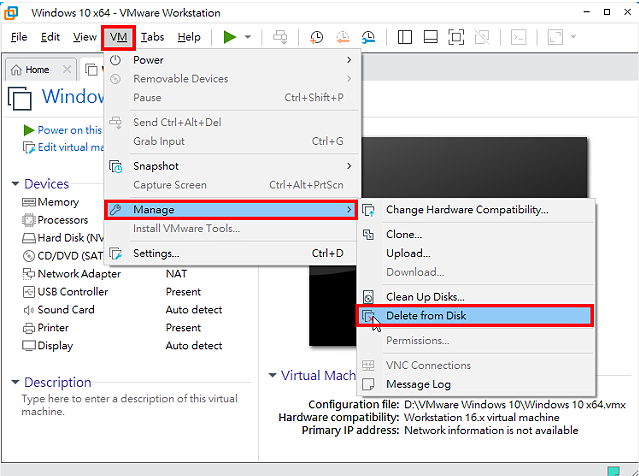Select Clone from Manage submenu

coord(476,235)
